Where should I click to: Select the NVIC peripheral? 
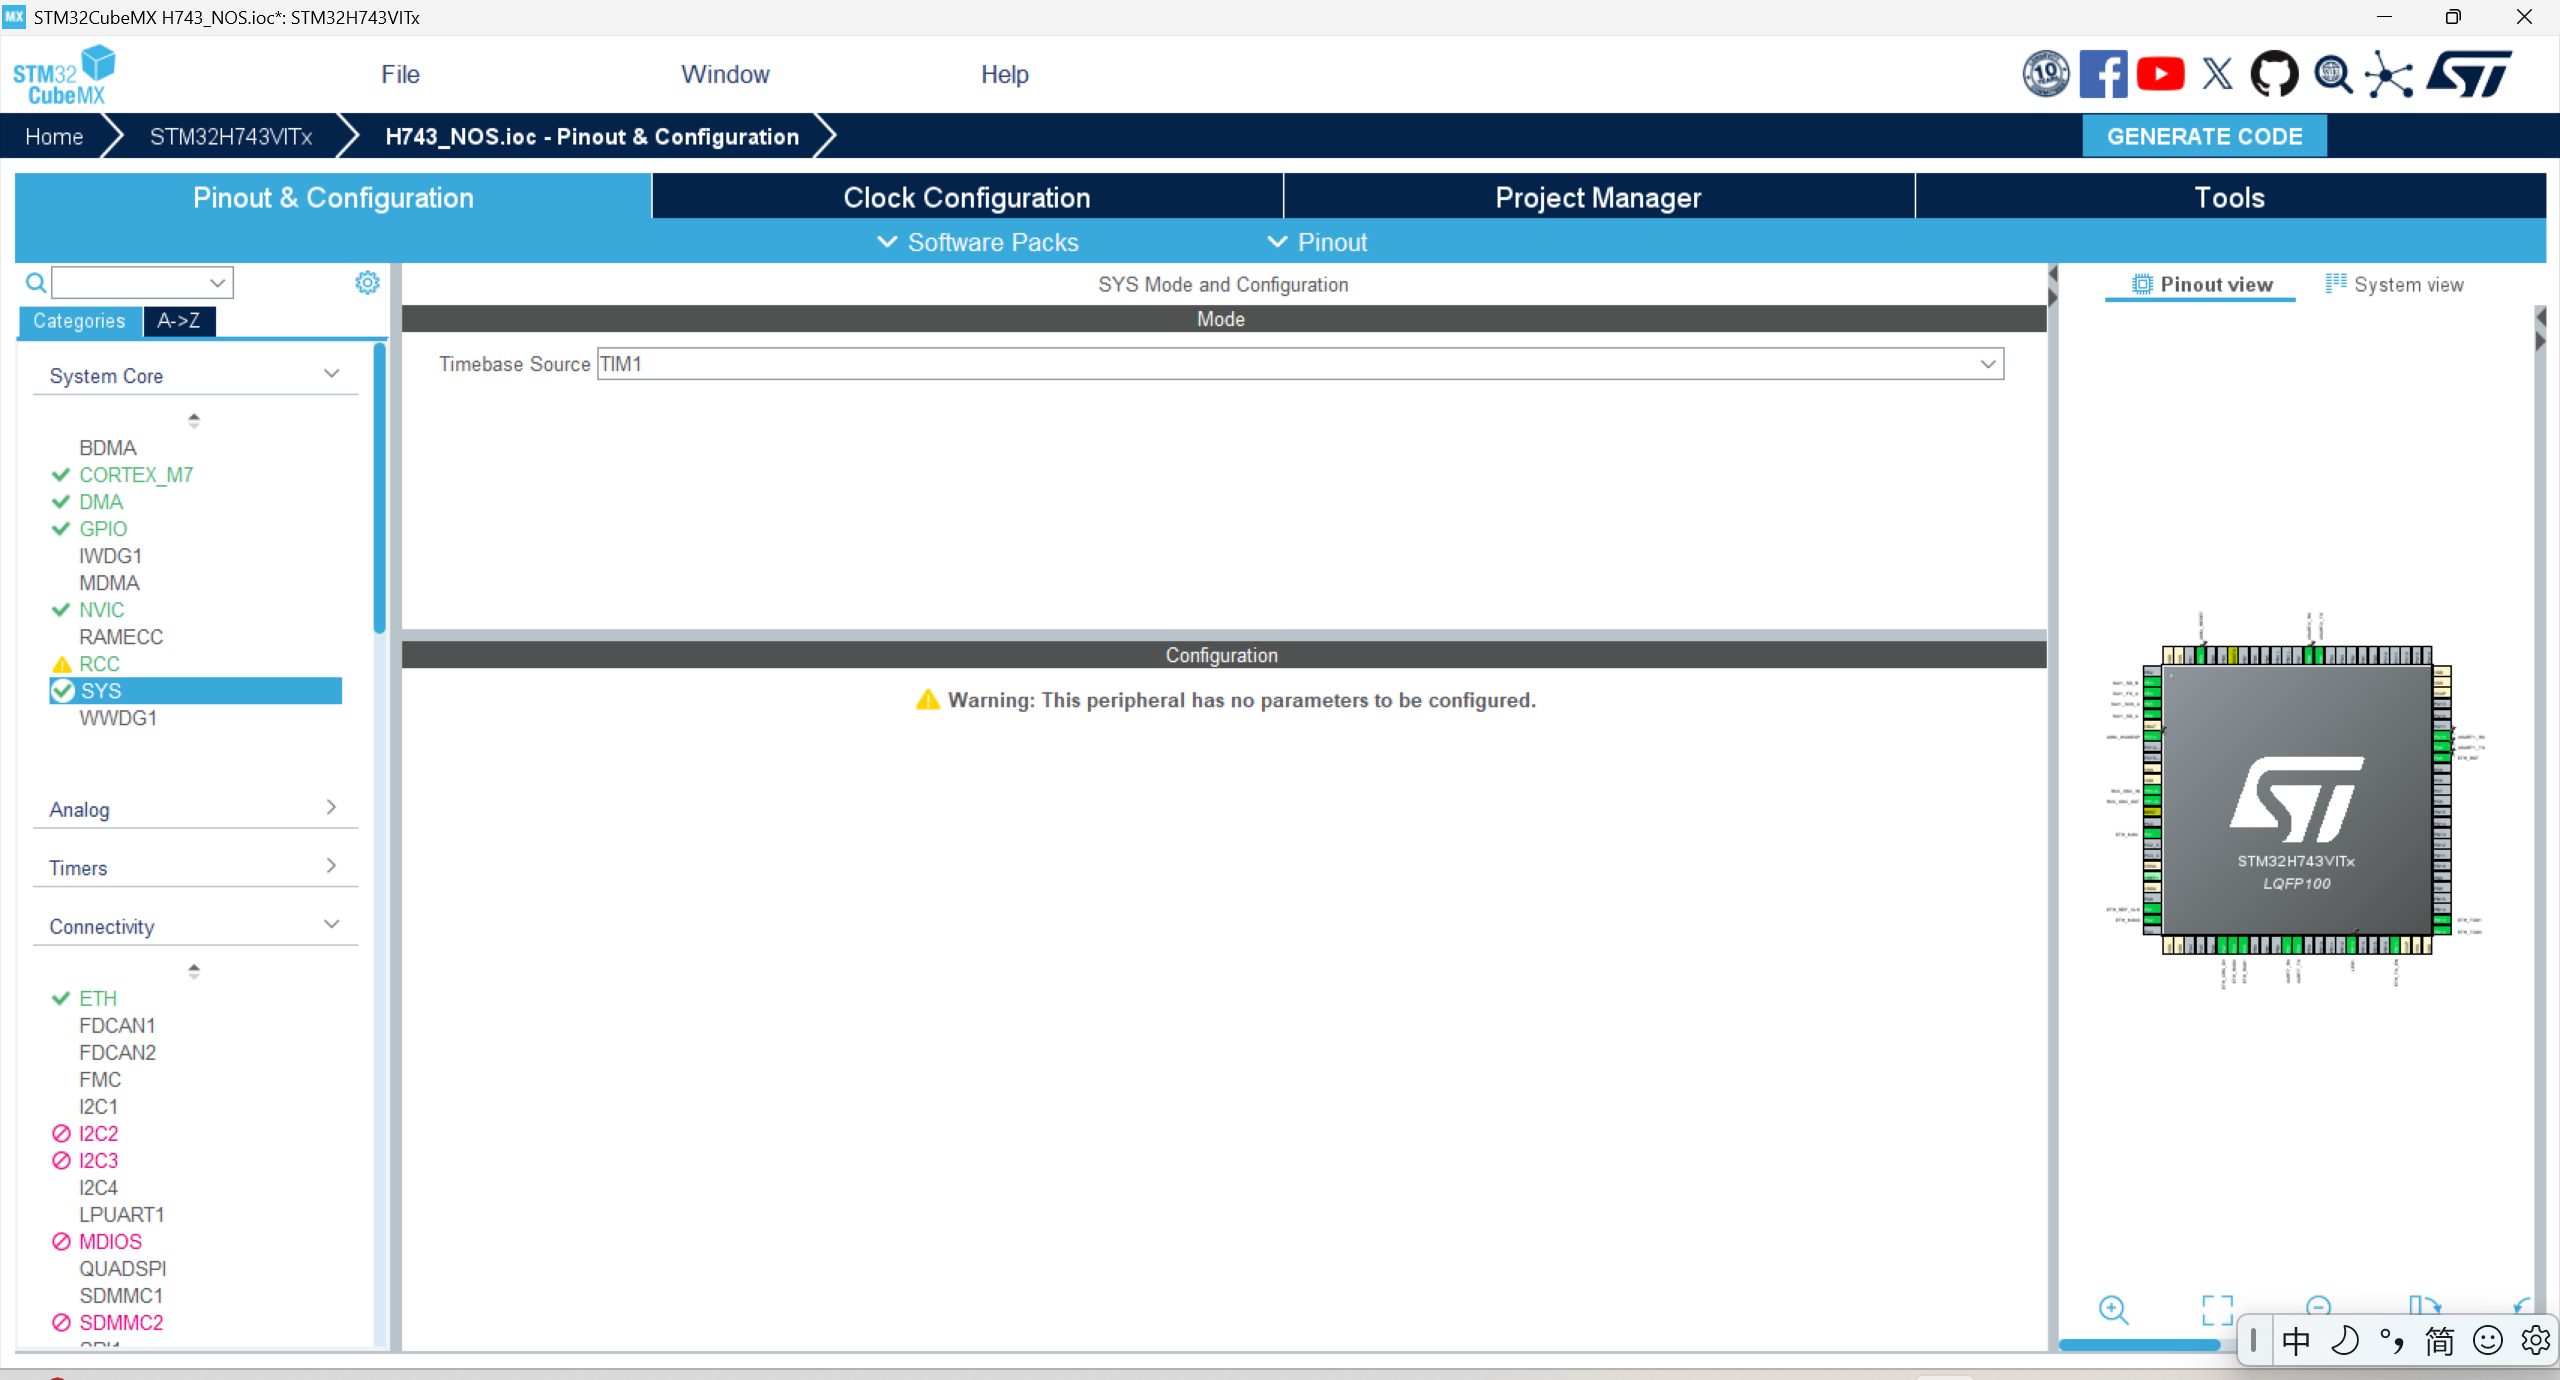click(x=102, y=610)
